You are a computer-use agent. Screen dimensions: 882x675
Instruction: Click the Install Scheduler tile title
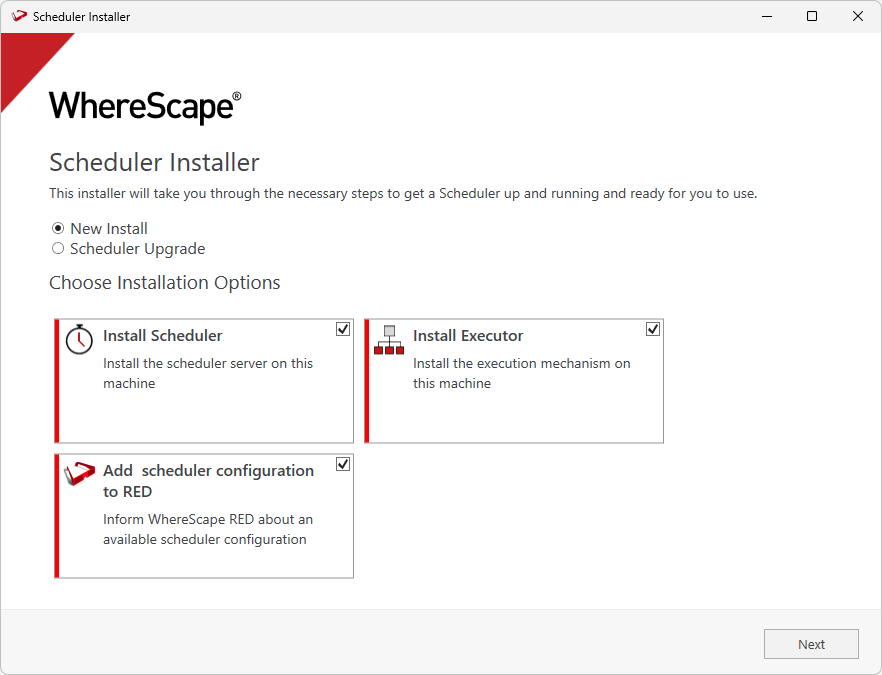[163, 336]
